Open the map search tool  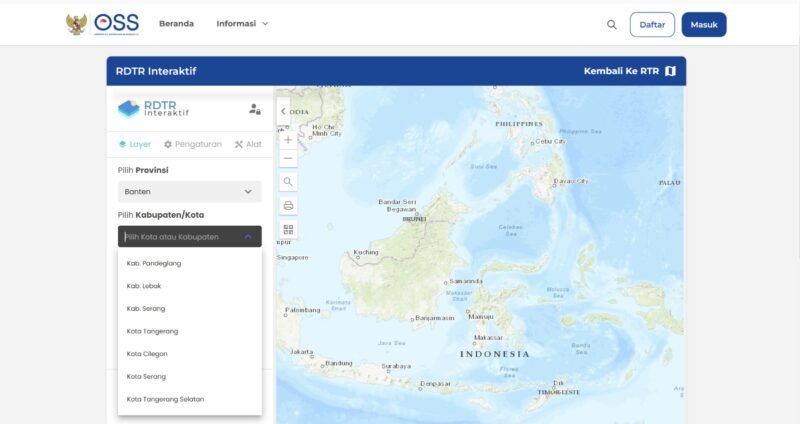click(288, 182)
